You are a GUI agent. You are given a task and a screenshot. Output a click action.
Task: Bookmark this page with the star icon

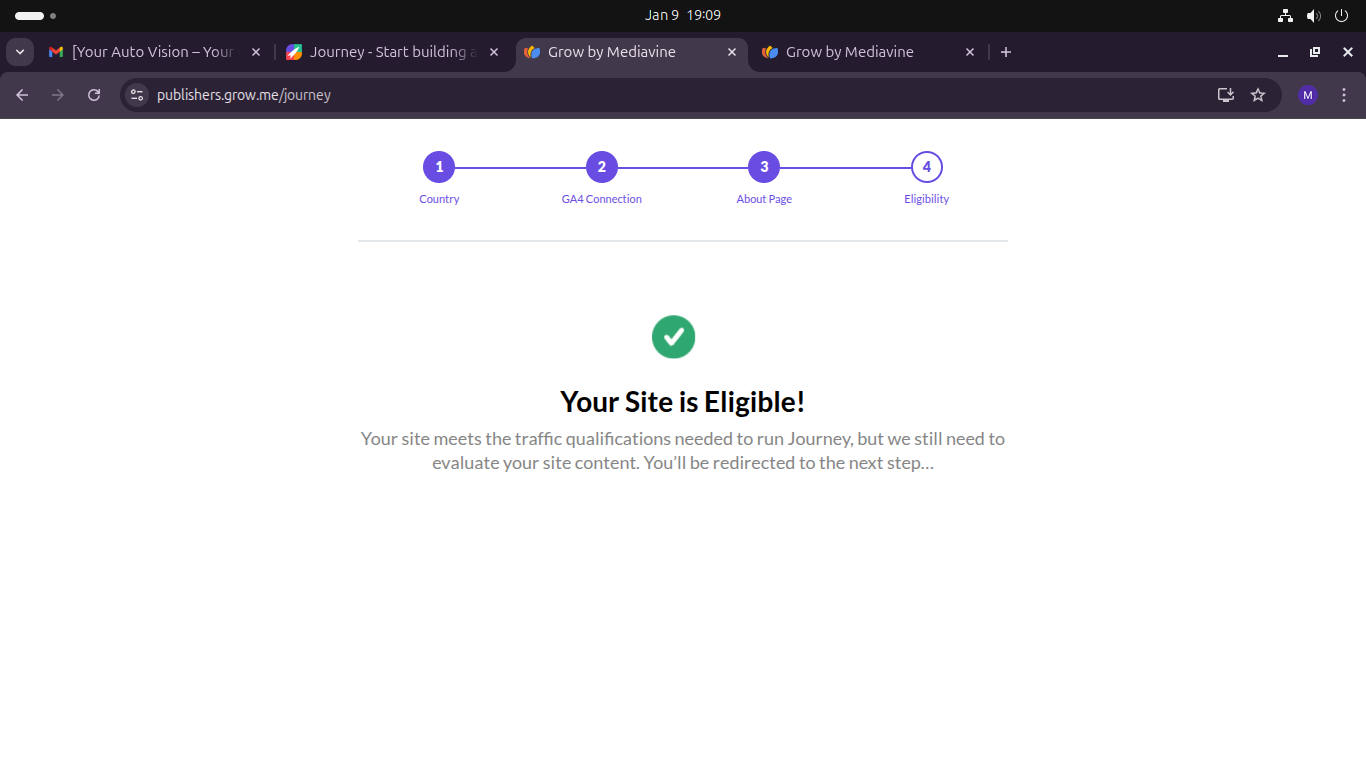[x=1258, y=95]
